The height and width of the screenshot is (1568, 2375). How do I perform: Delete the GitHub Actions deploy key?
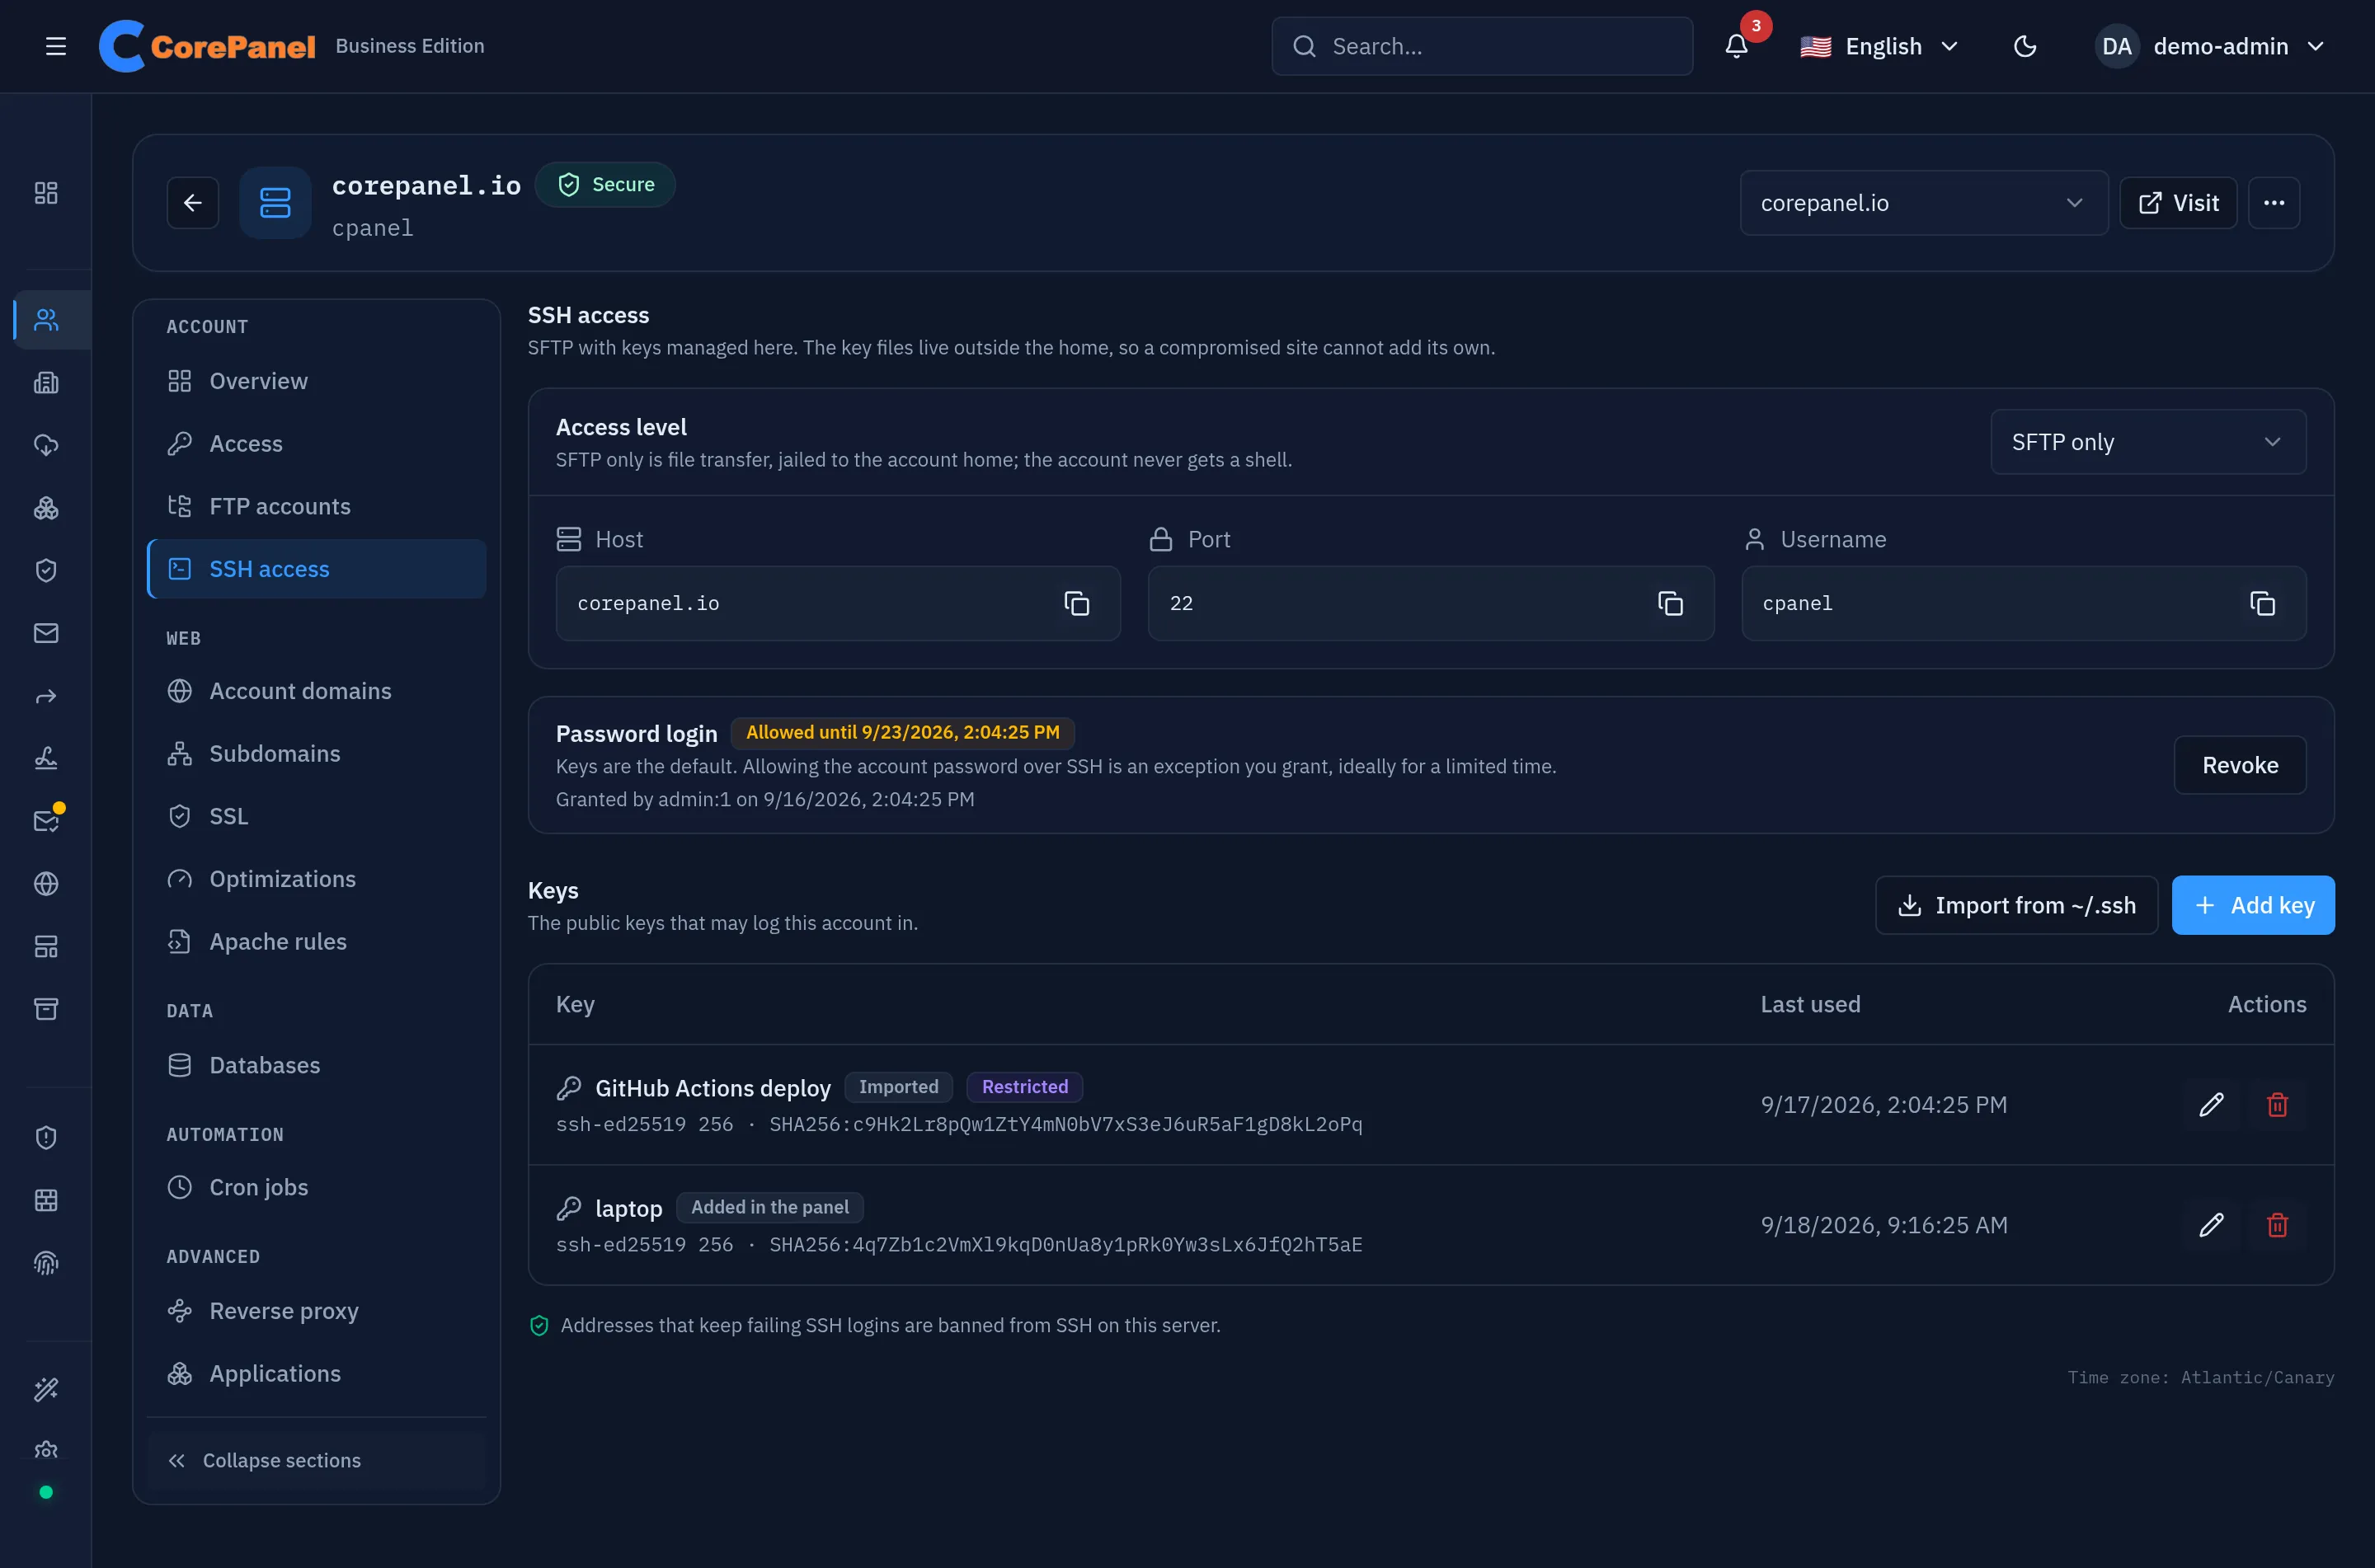click(2277, 1105)
